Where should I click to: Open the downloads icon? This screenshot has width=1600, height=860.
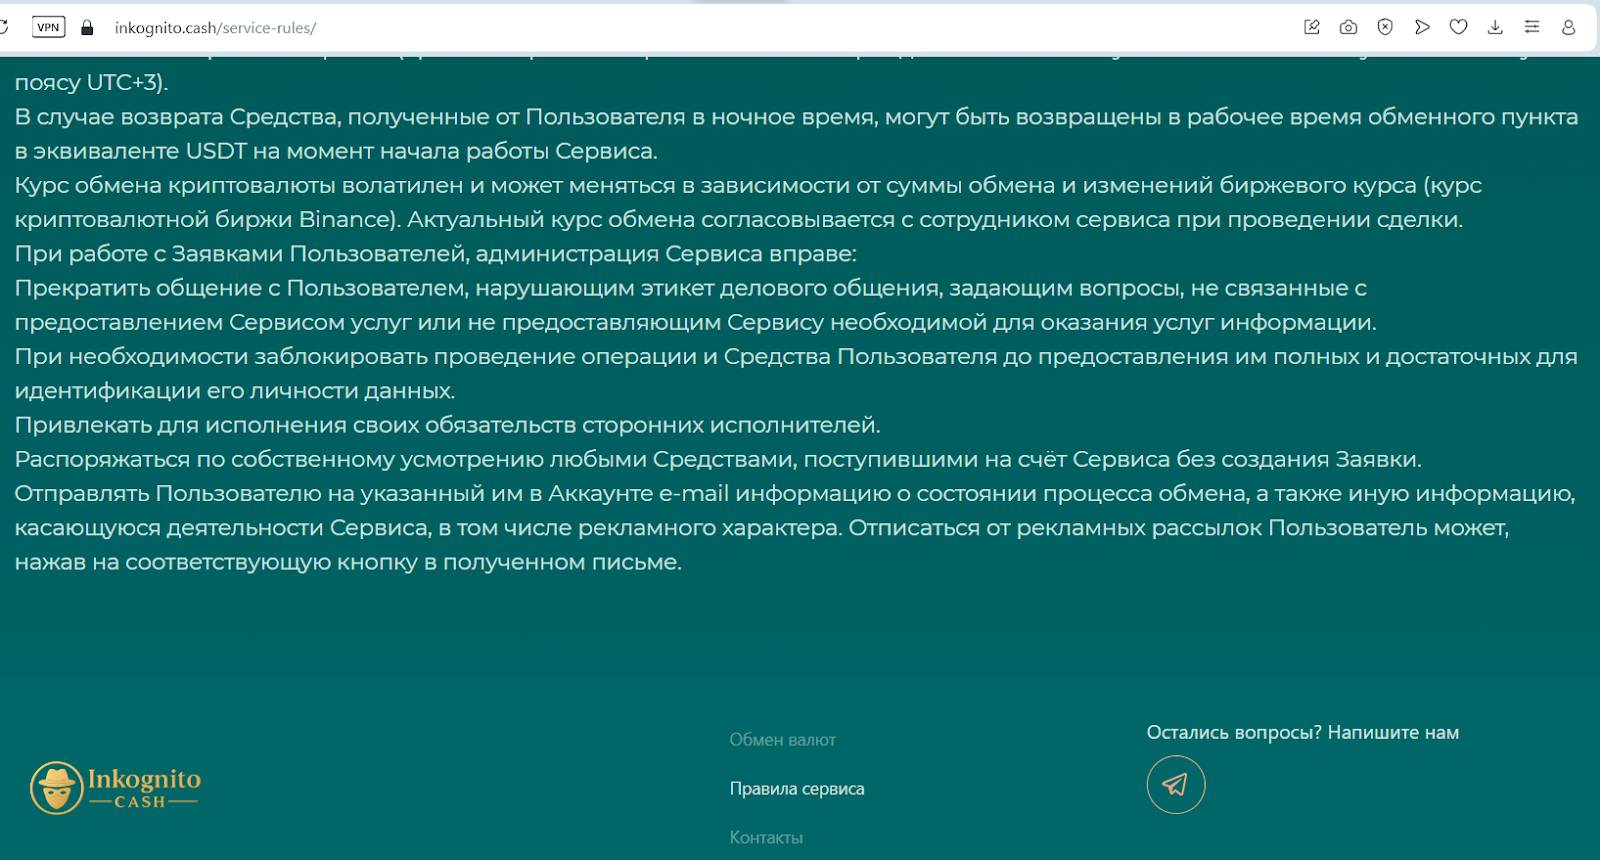[x=1495, y=27]
